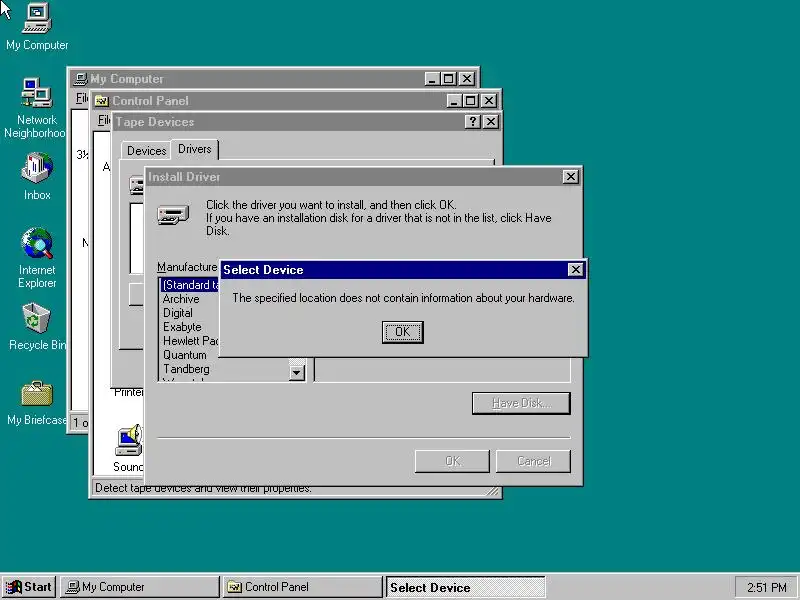Open the Start menu
Image resolution: width=800 pixels, height=600 pixels.
(x=29, y=587)
